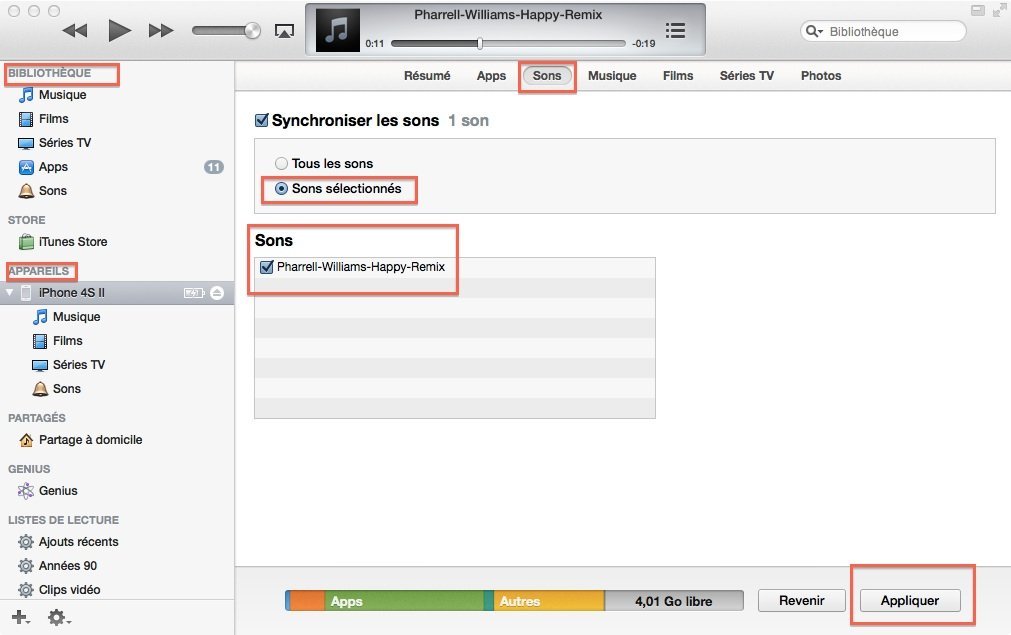Click the play button
This screenshot has height=635, width=1011.
pos(119,30)
